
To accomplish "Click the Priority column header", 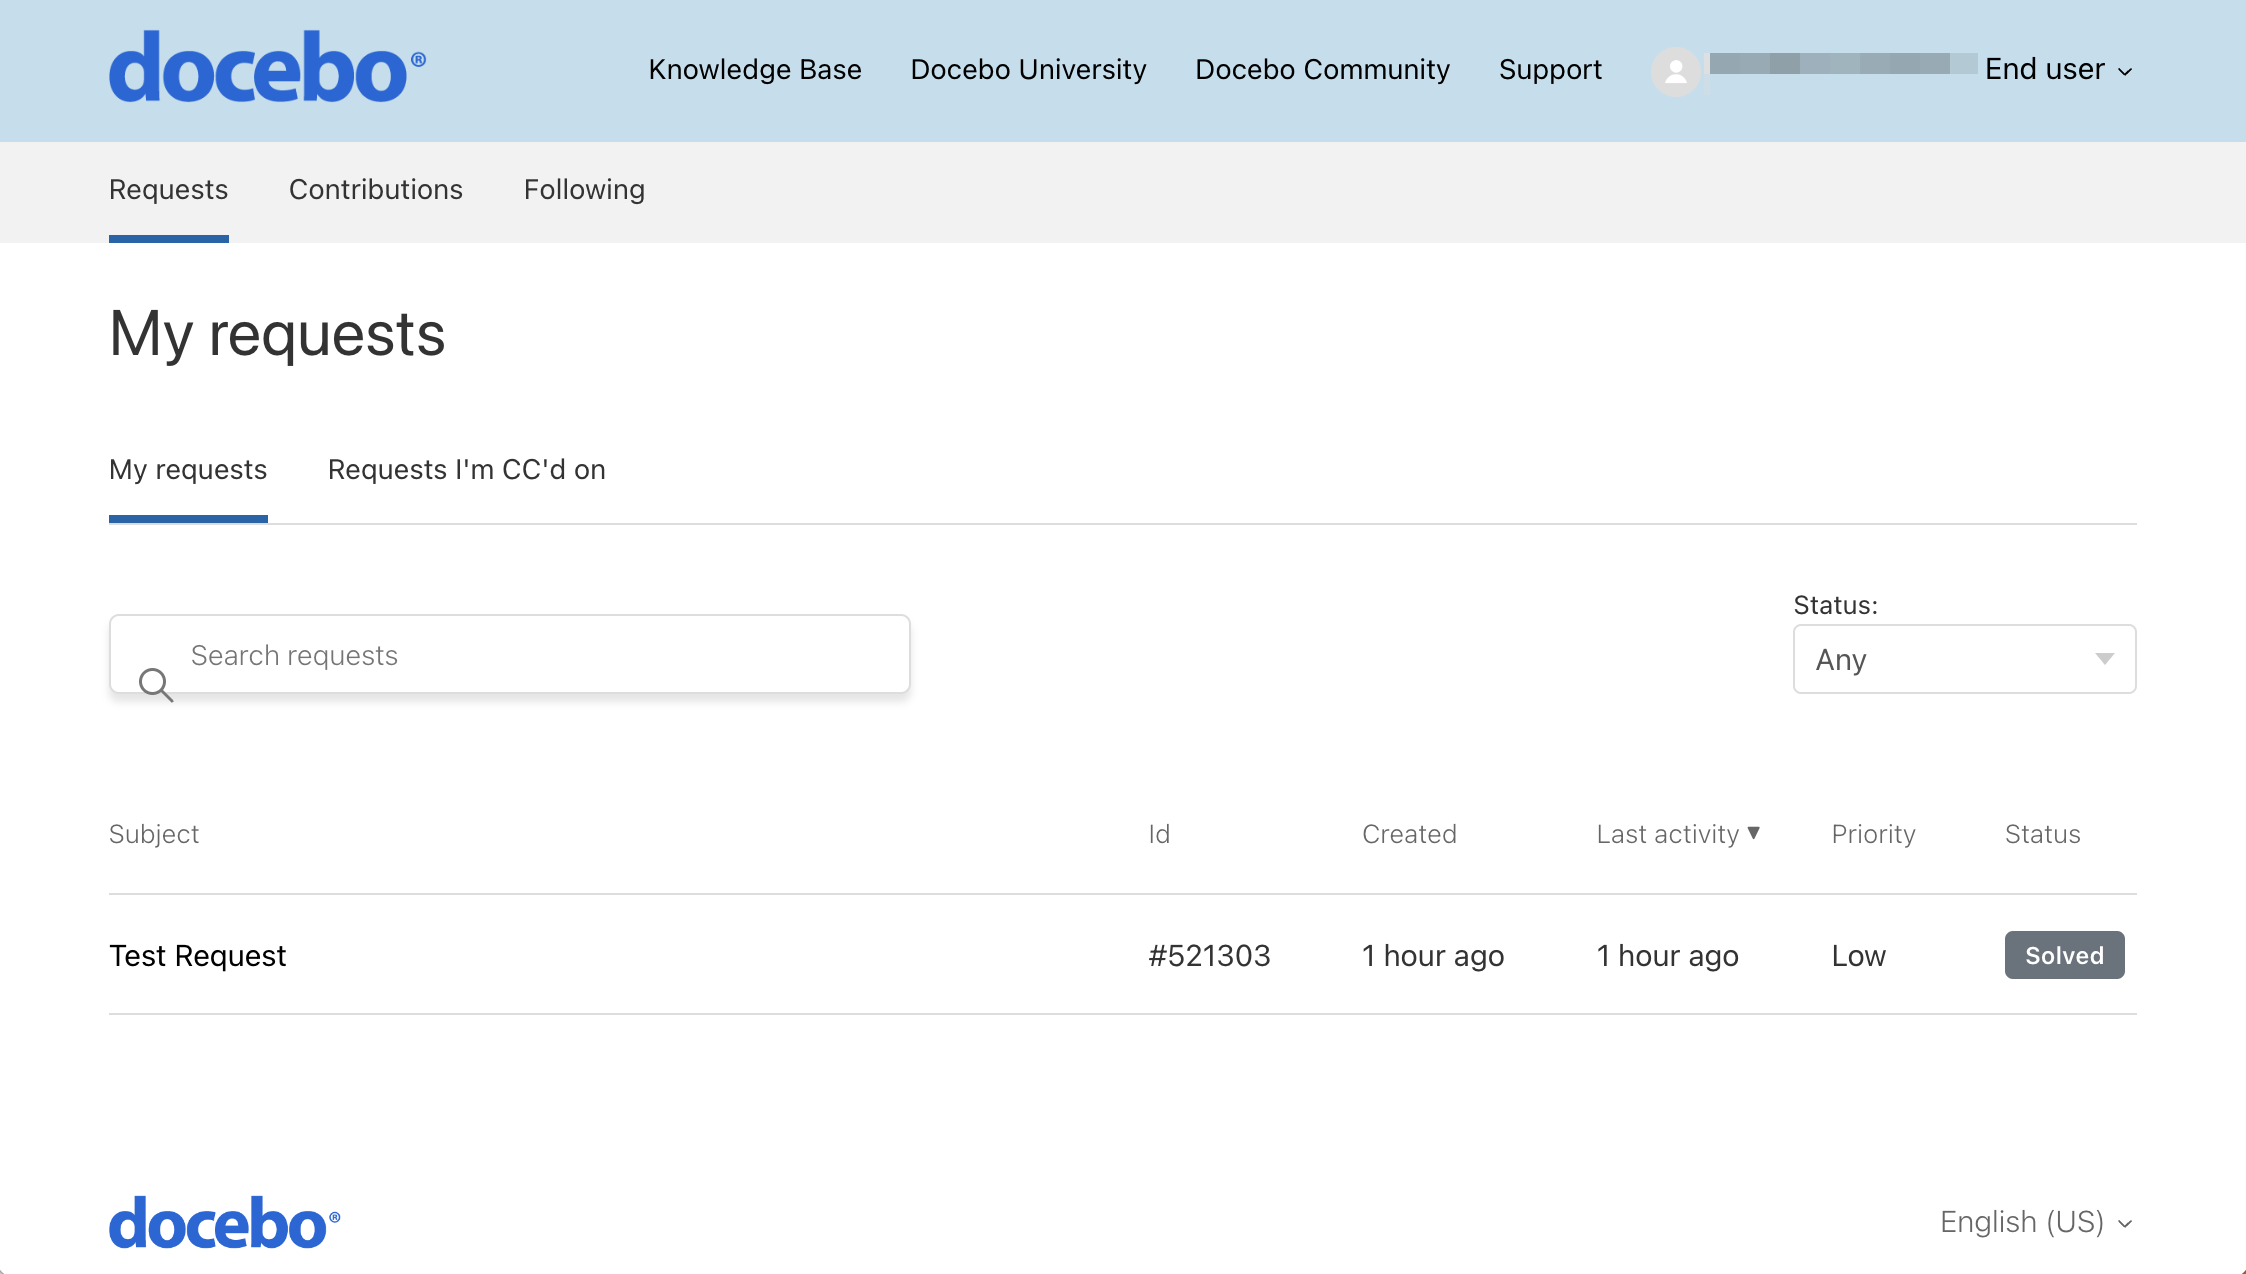I will (1873, 834).
